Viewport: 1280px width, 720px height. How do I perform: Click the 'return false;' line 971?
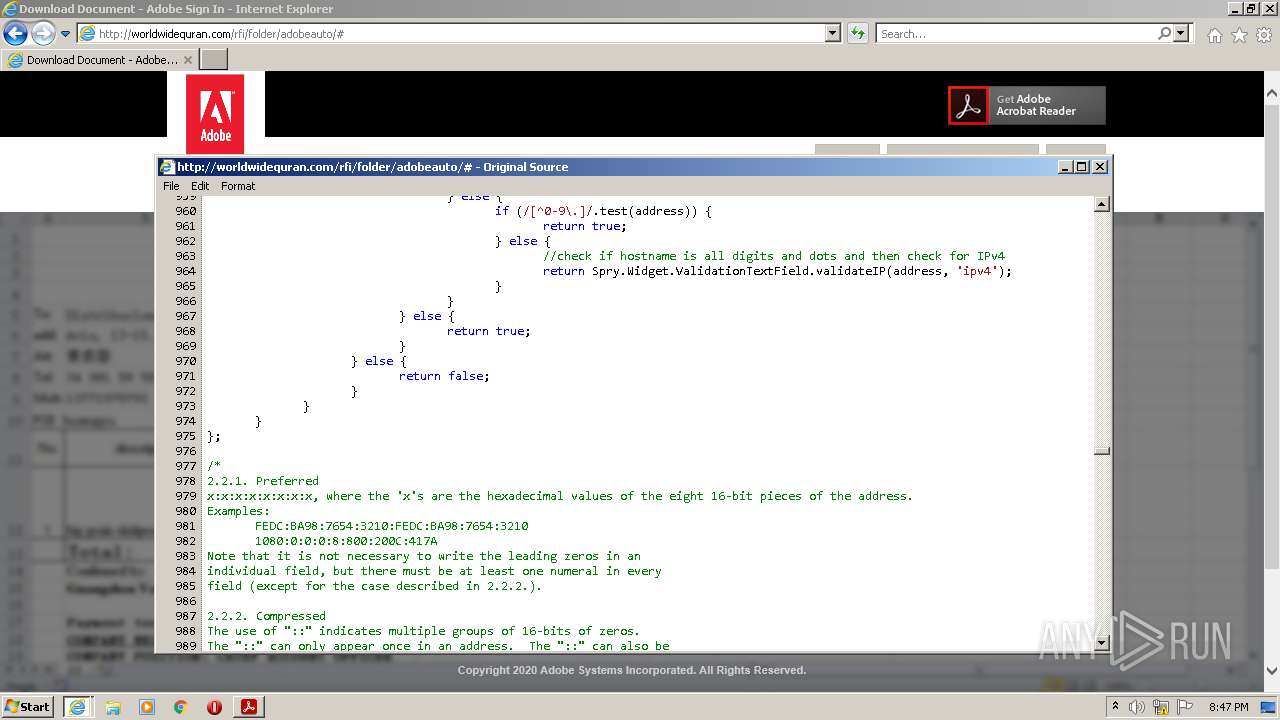pyautogui.click(x=444, y=376)
